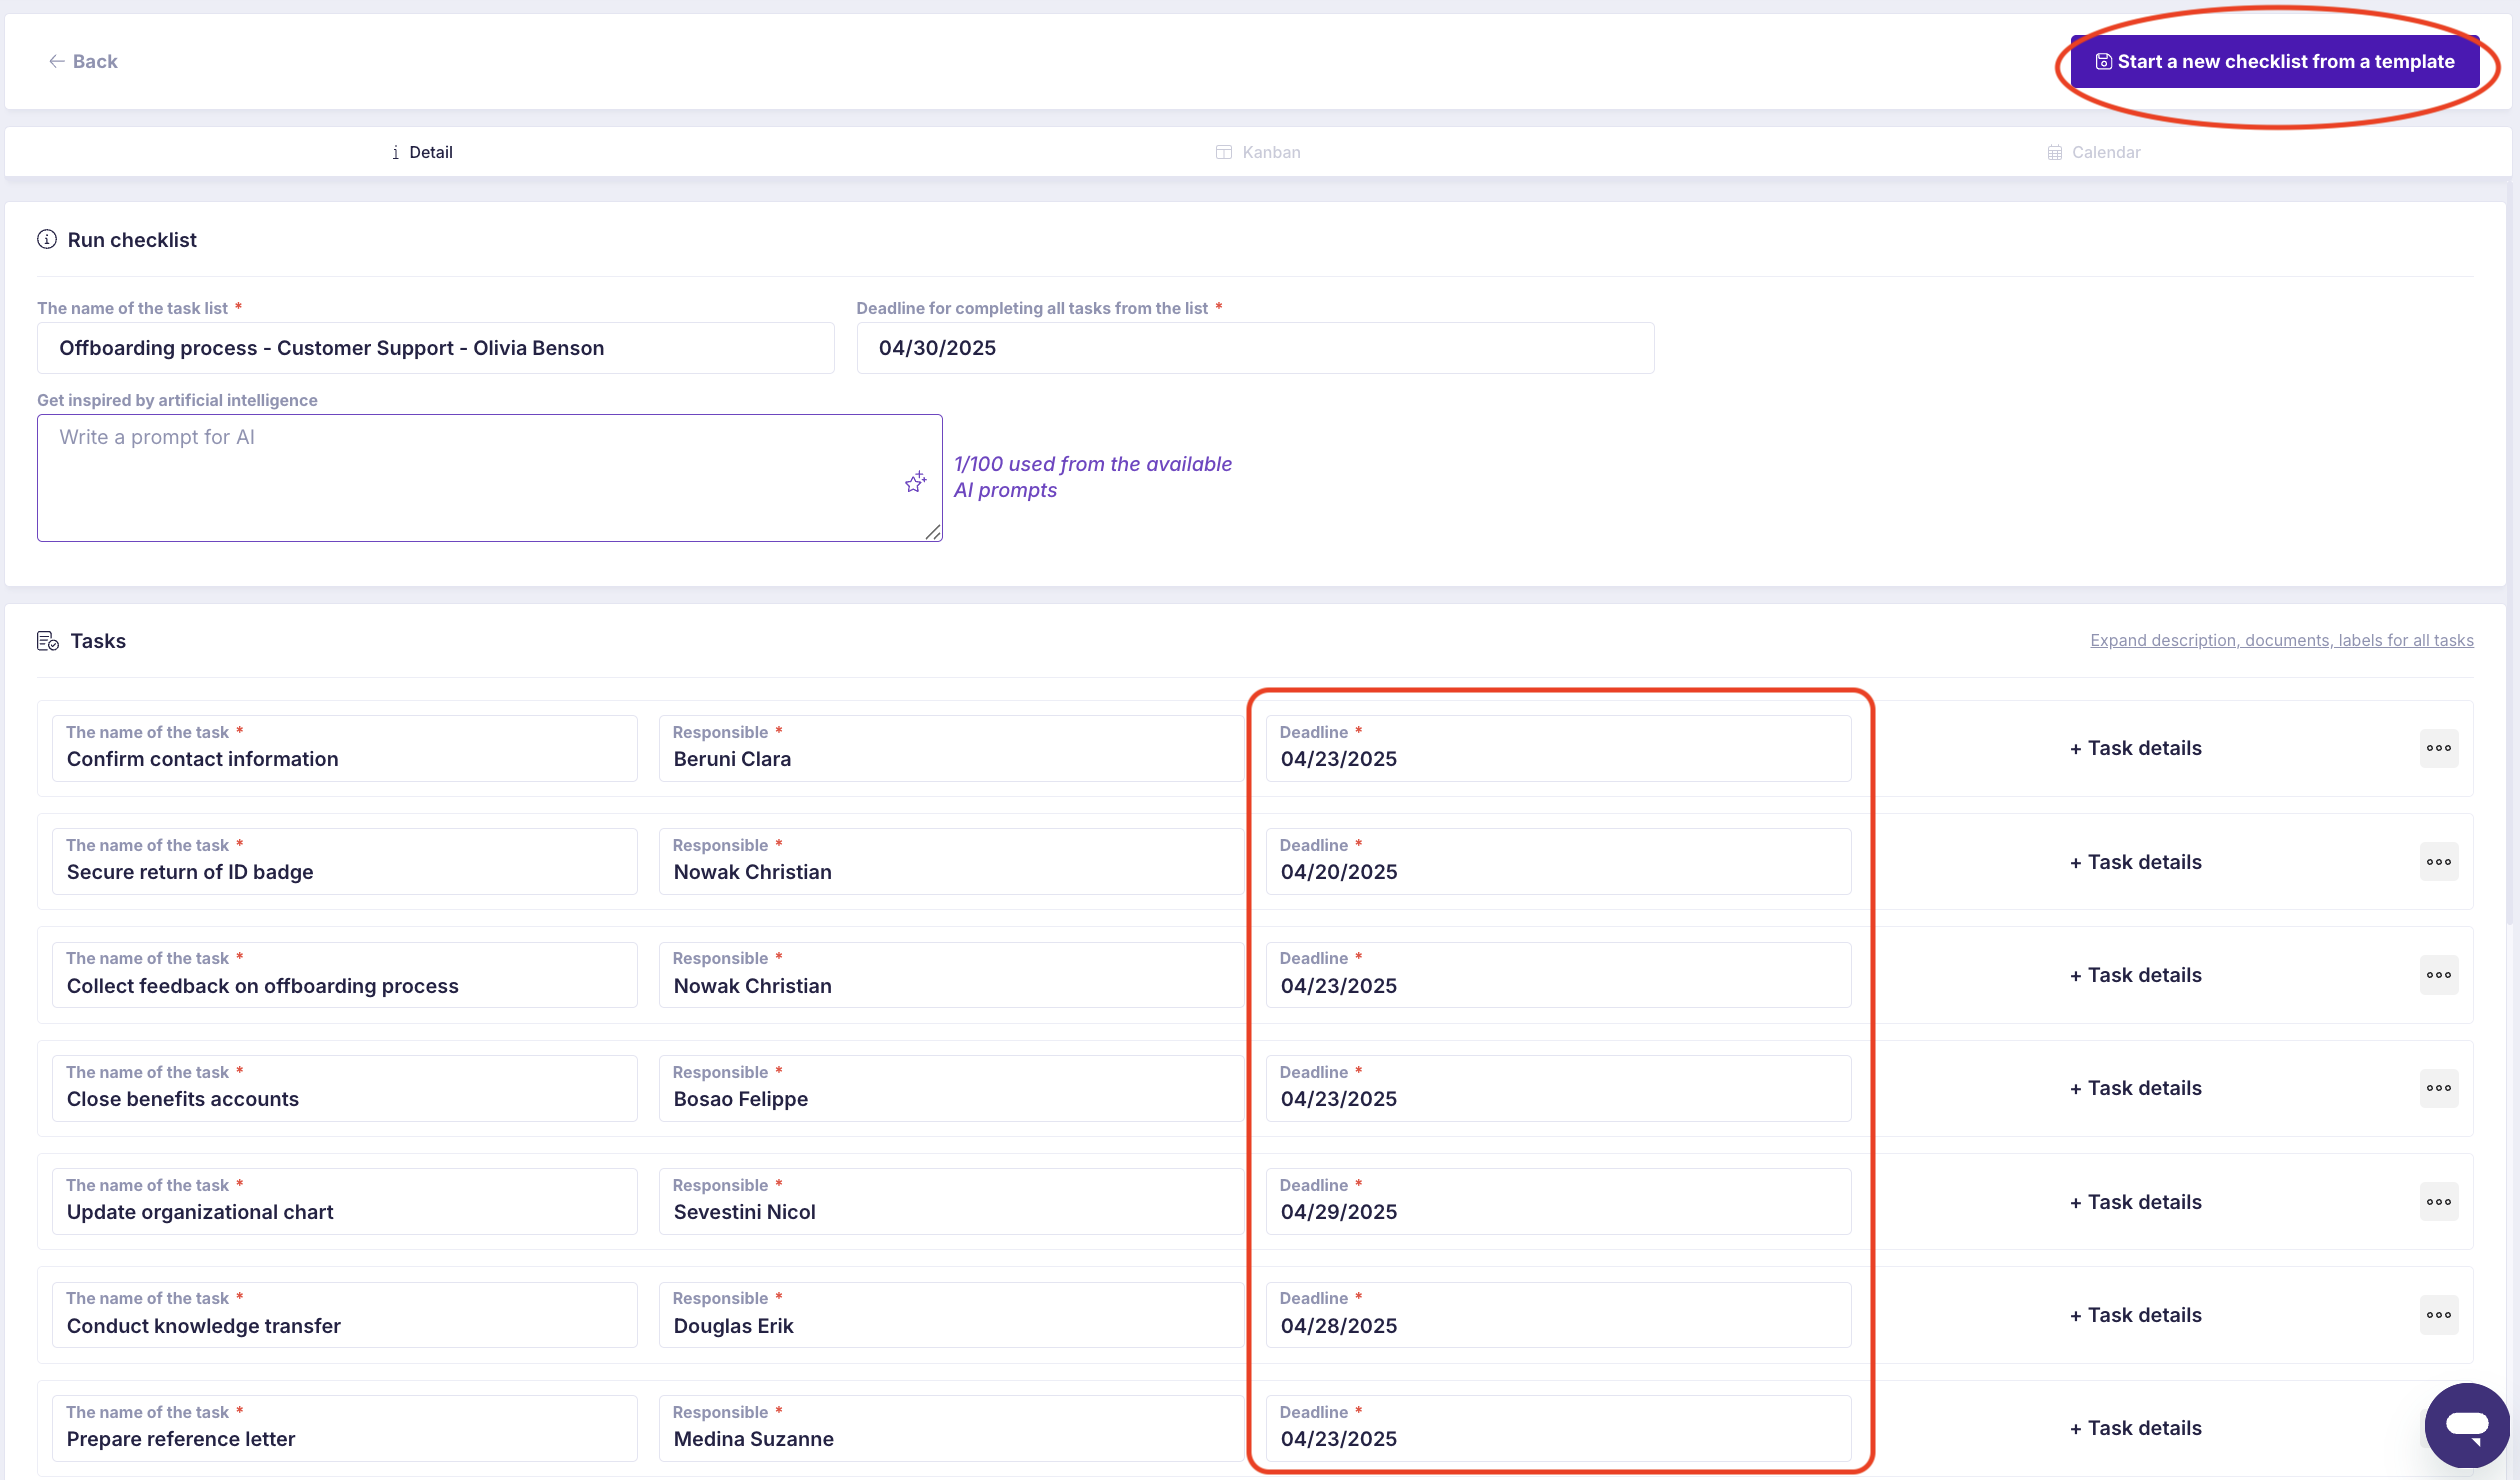This screenshot has height=1480, width=2520.
Task: Open options menu for Close benefits accounts
Action: pos(2439,1088)
